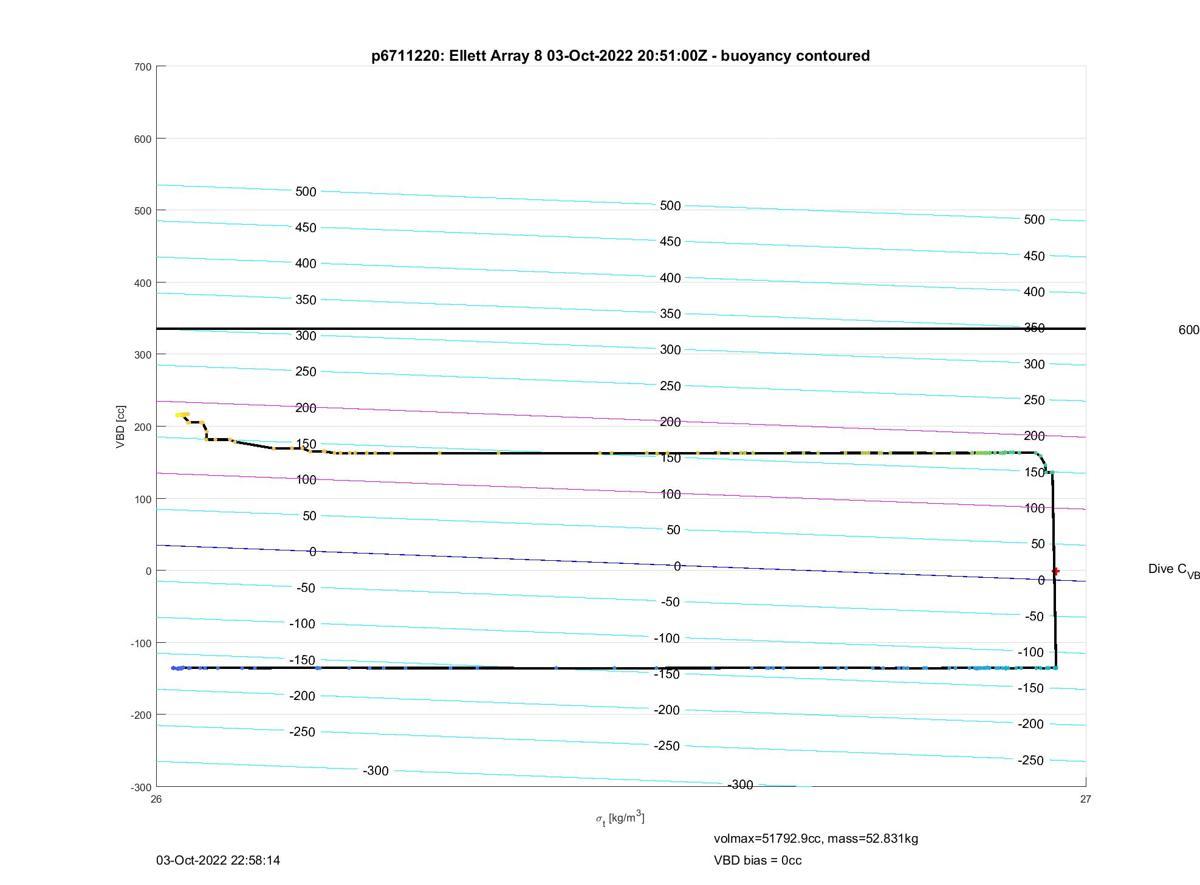Click the cut-off 'Dive C' label at right edge
This screenshot has width=1200, height=885.
pyautogui.click(x=1173, y=570)
